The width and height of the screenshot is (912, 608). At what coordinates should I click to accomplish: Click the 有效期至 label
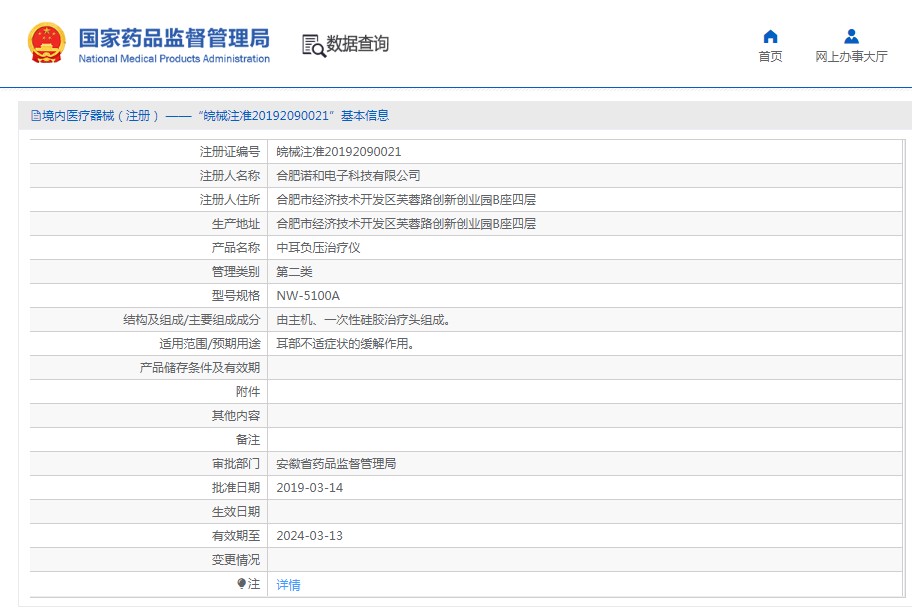click(236, 536)
